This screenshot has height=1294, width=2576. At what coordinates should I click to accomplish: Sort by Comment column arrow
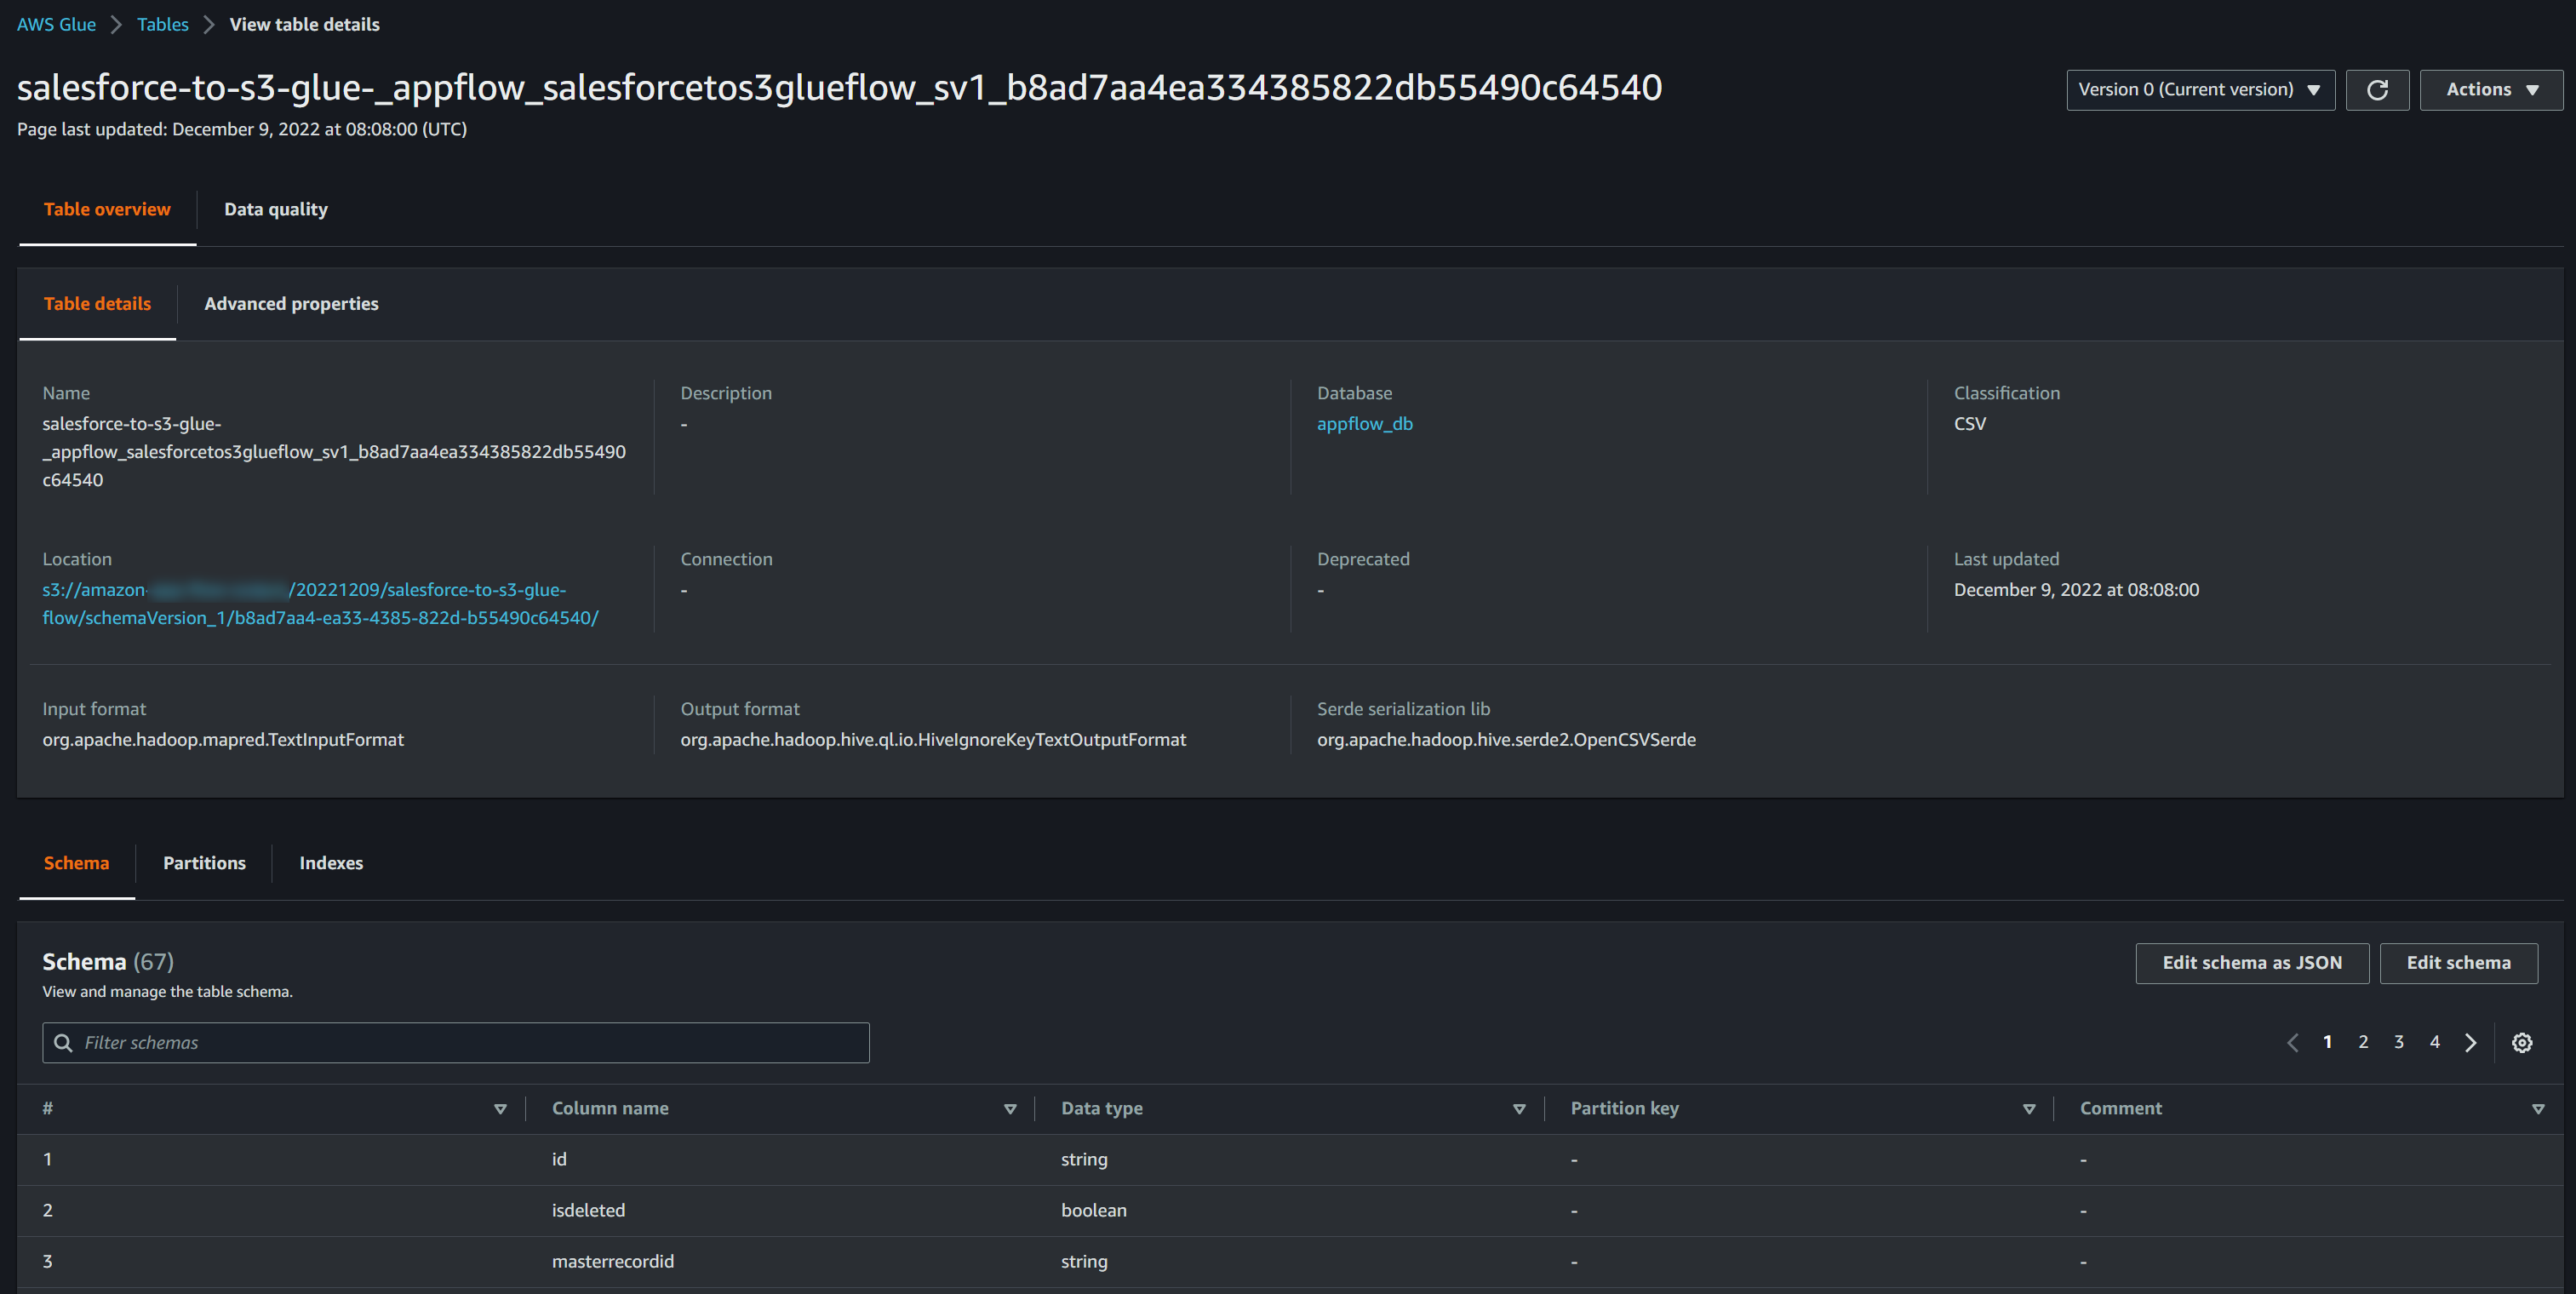2537,1109
